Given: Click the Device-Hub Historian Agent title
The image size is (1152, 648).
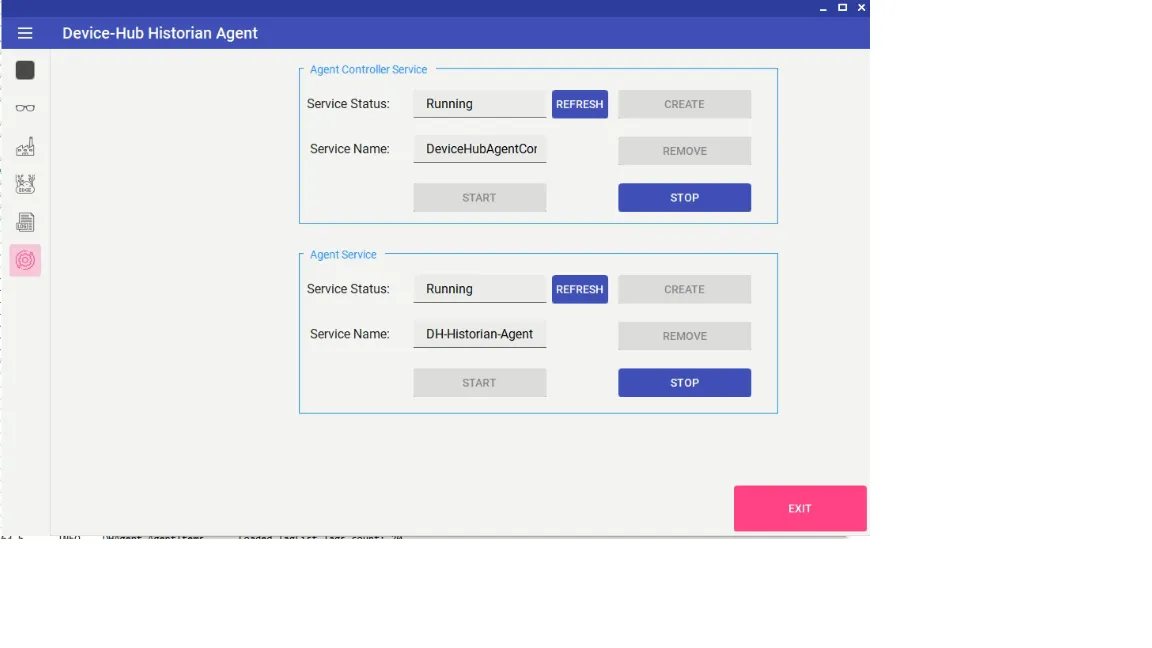Looking at the screenshot, I should coord(160,33).
